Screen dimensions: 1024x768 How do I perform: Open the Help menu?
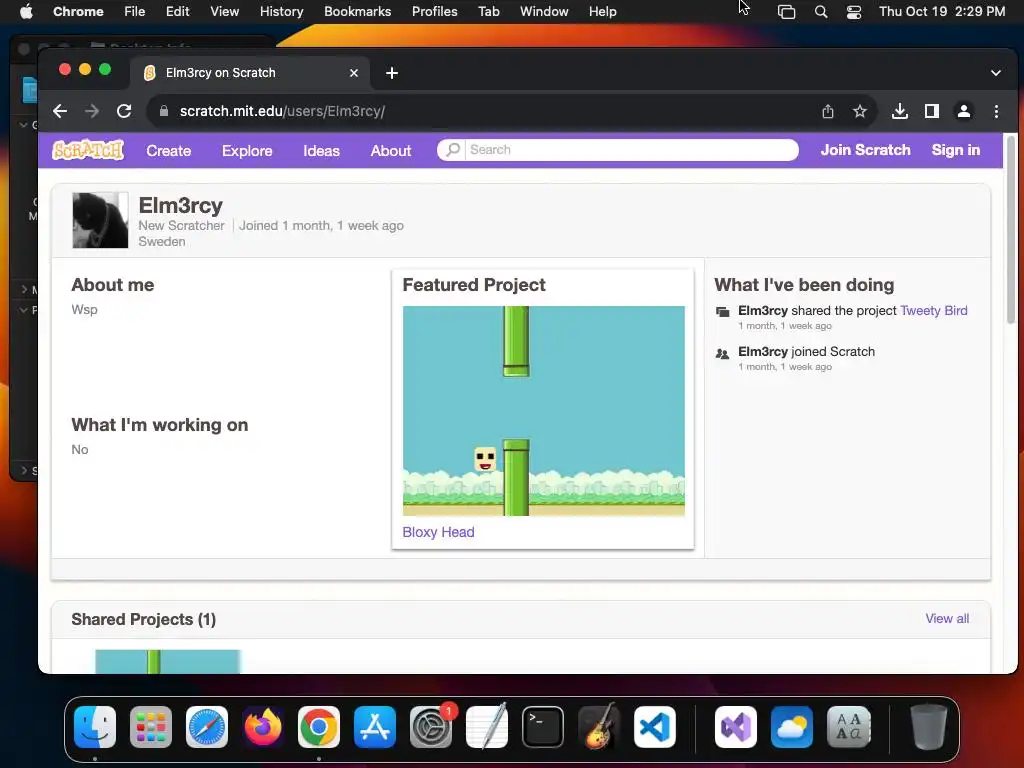click(602, 12)
